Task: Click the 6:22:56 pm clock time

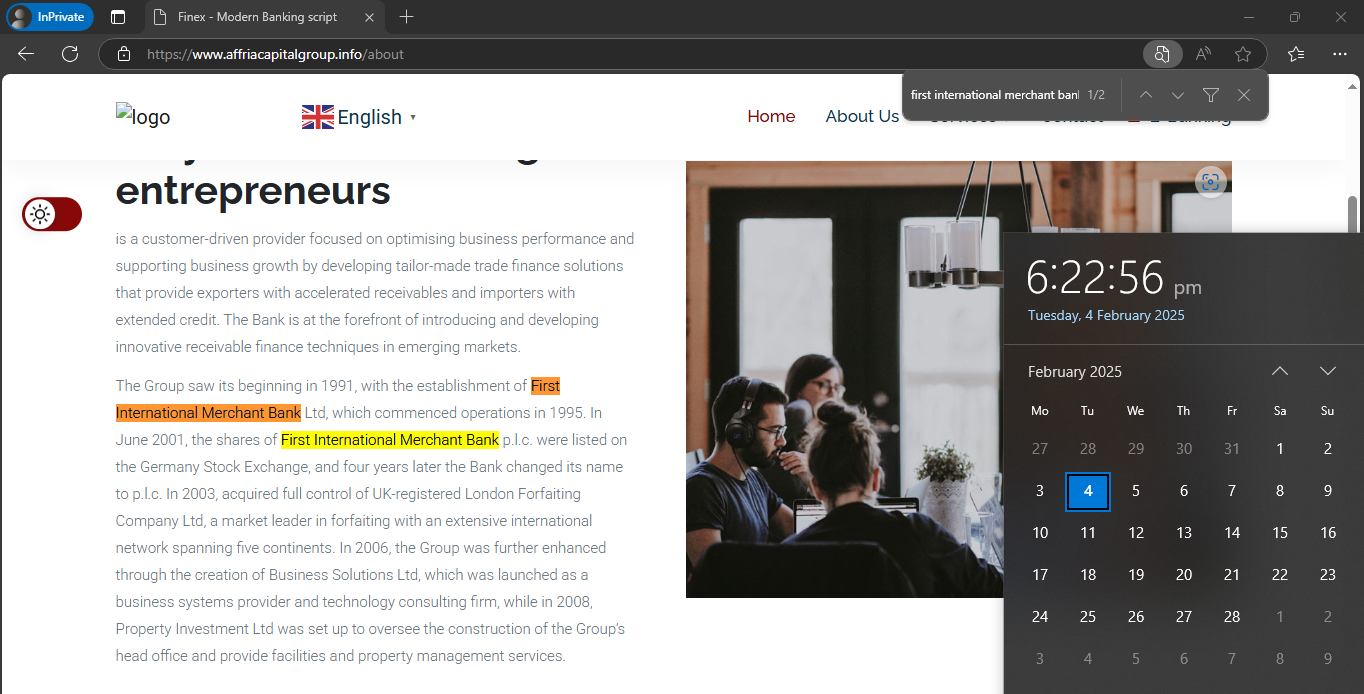Action: pos(1114,277)
